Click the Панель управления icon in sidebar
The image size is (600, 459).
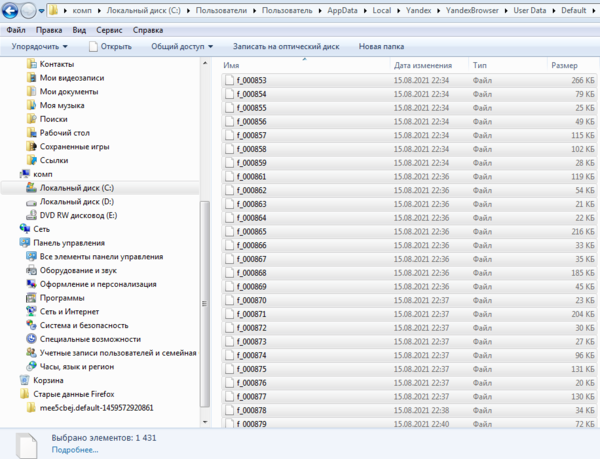pos(24,242)
